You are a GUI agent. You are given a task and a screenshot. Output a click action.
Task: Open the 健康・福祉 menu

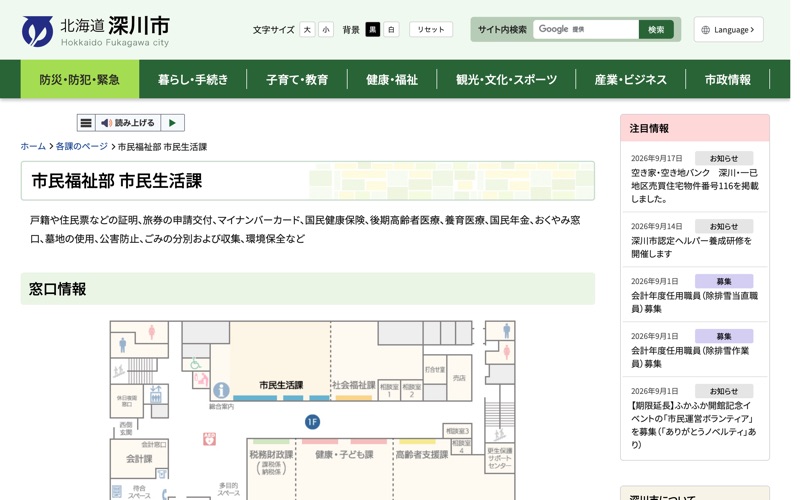click(x=392, y=79)
